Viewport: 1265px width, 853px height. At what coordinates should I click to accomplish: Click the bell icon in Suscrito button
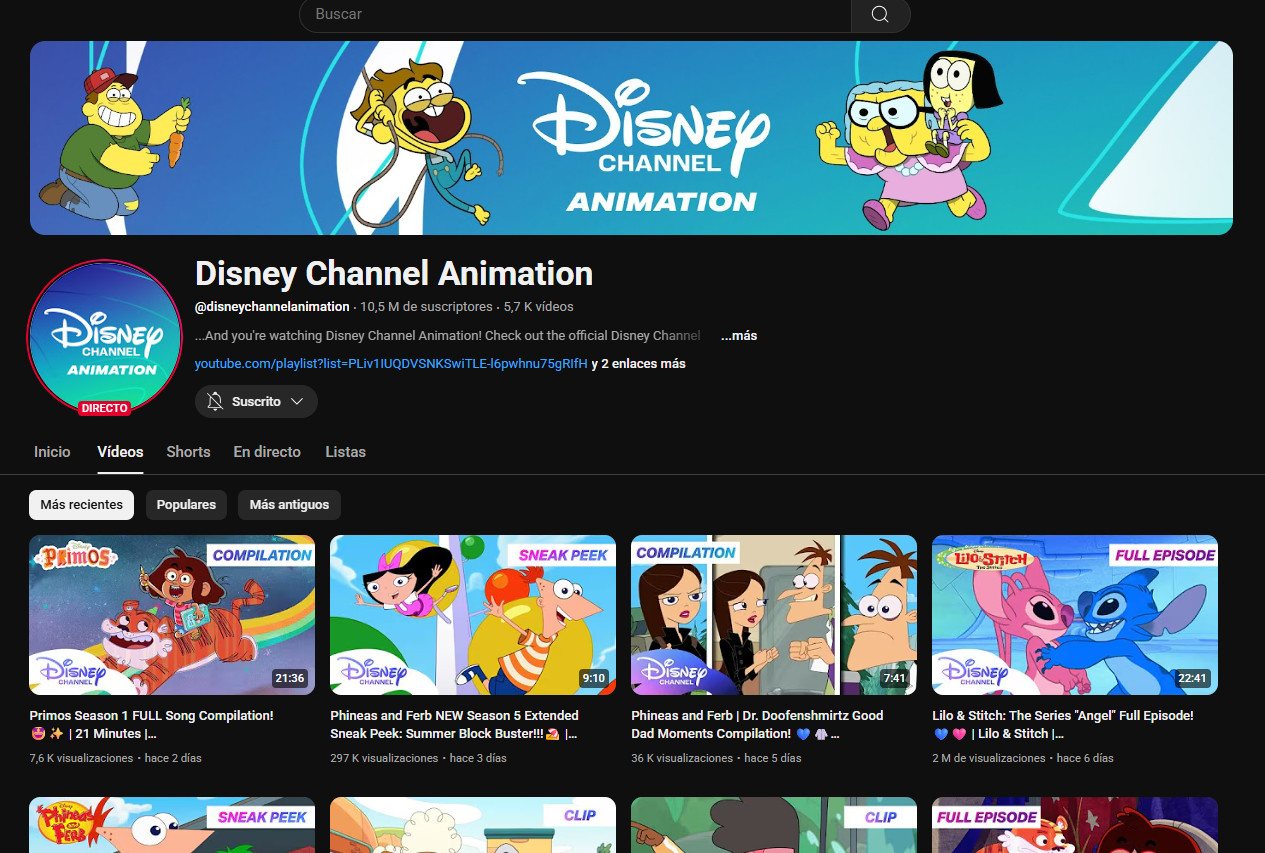click(x=215, y=401)
